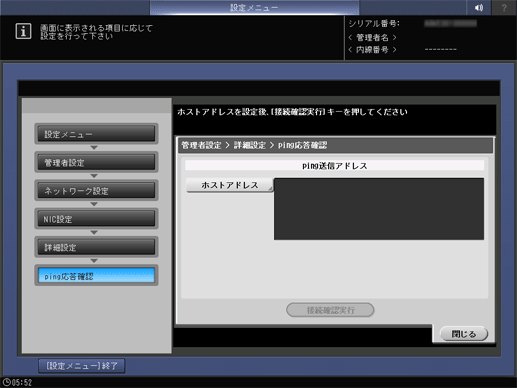This screenshot has height=388, width=517.
Task: Click the < 内線番号 > label
Action: [372, 50]
